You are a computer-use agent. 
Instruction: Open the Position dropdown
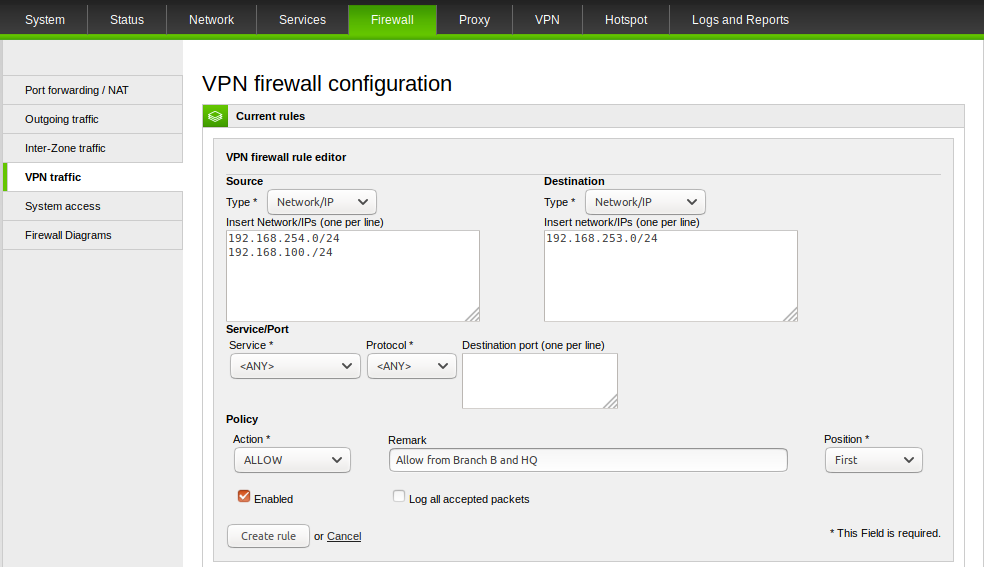pyautogui.click(x=873, y=460)
